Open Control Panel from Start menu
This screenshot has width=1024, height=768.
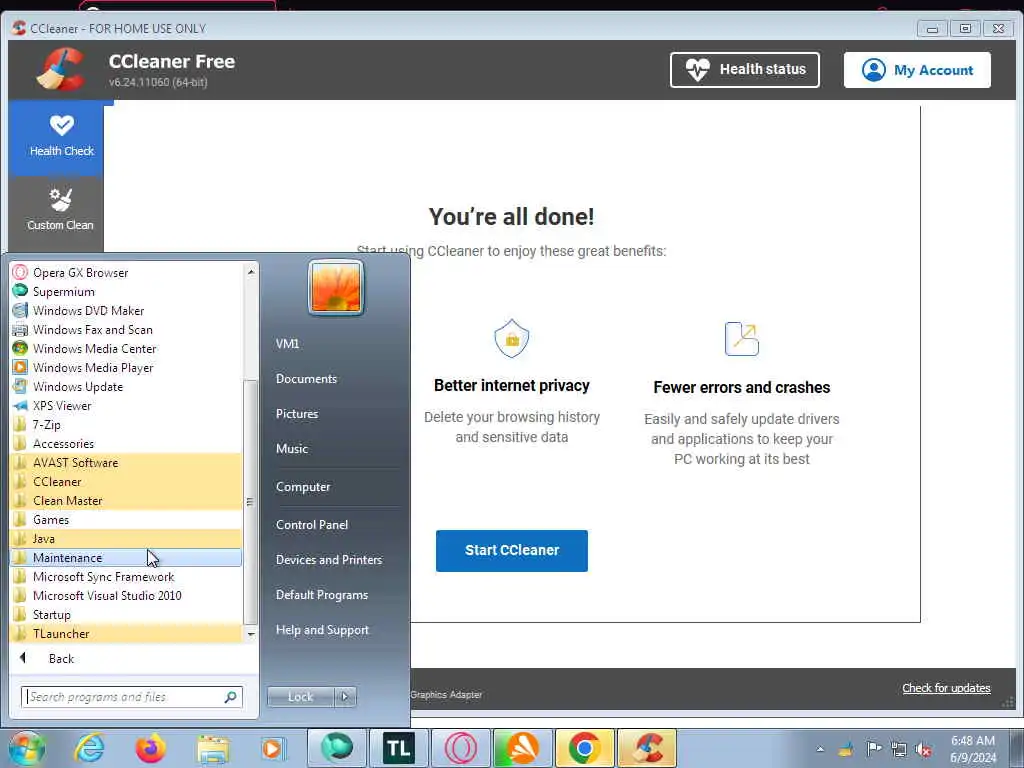point(312,524)
